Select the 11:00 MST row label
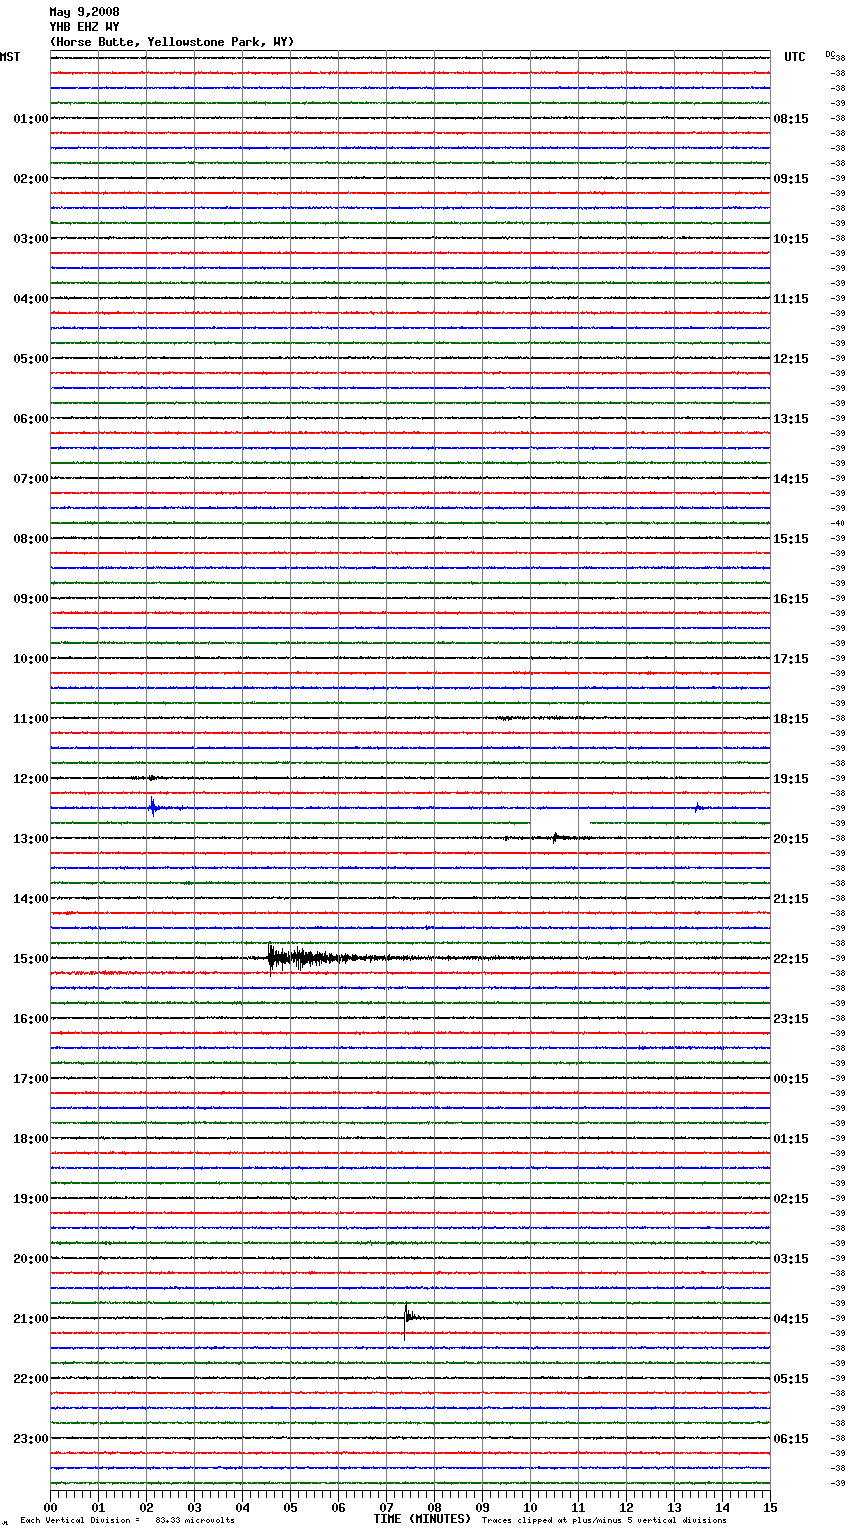Viewport: 850px width, 1534px height. pyautogui.click(x=31, y=719)
